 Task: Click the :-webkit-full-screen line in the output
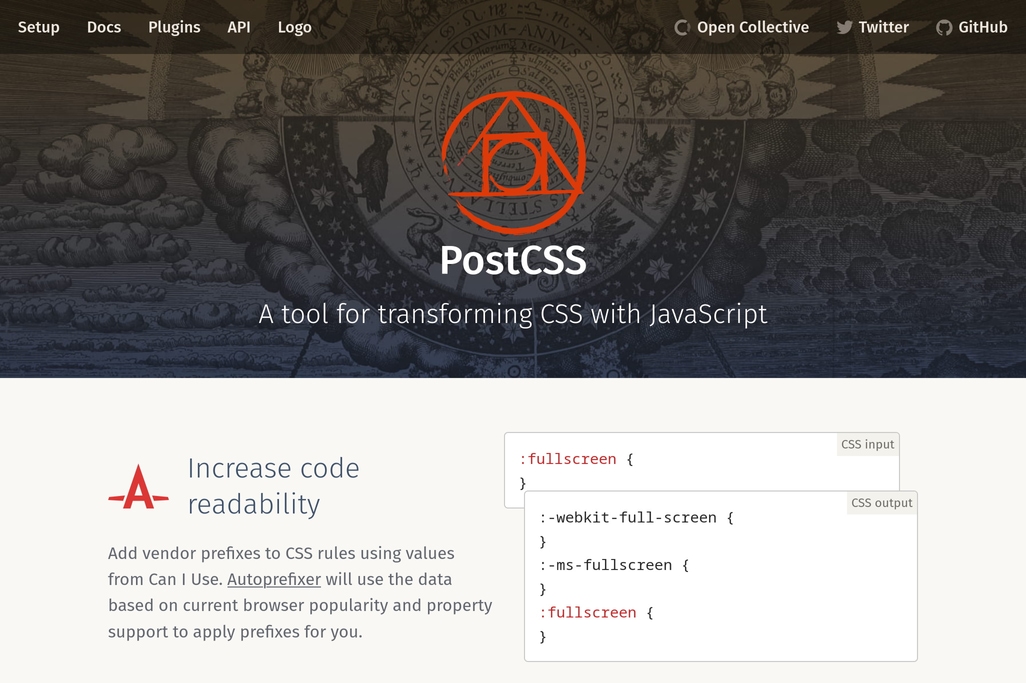coord(636,517)
